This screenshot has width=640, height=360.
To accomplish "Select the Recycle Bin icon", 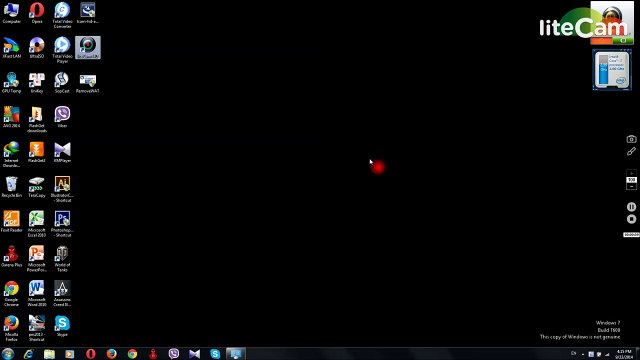I will (11, 187).
